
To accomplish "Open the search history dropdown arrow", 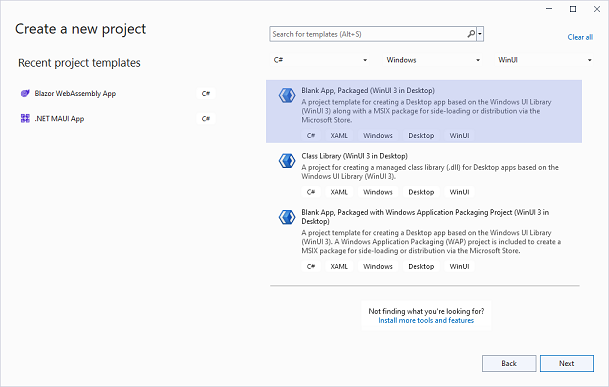I will coord(480,34).
